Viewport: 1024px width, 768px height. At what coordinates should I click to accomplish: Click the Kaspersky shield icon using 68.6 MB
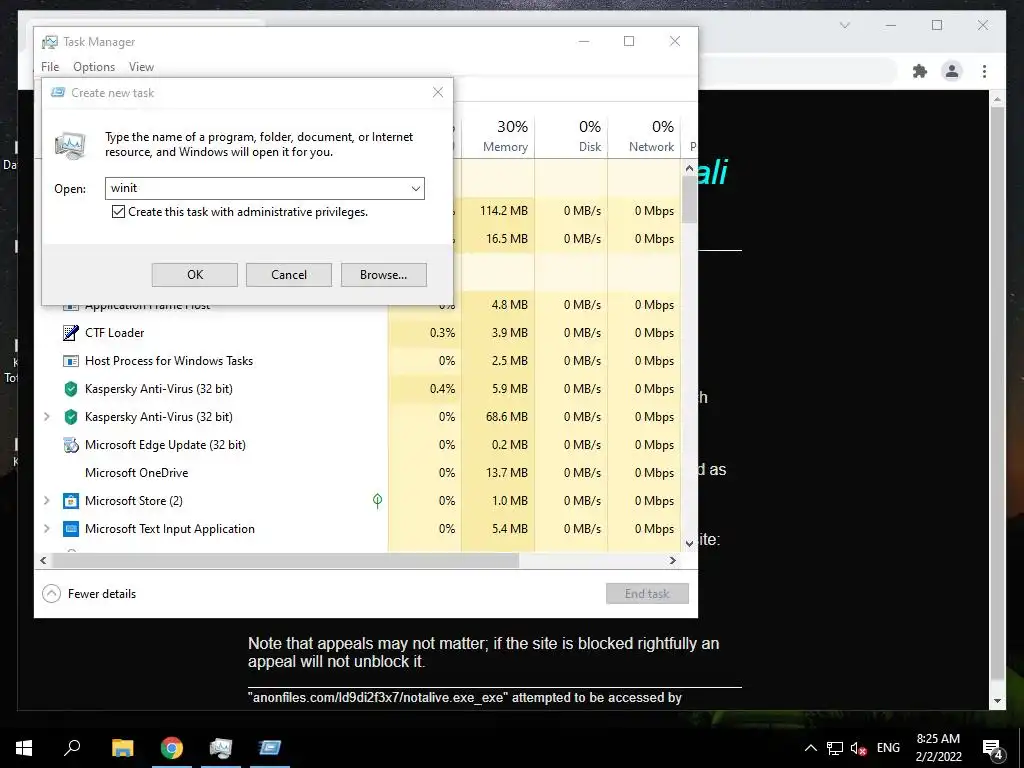point(71,417)
